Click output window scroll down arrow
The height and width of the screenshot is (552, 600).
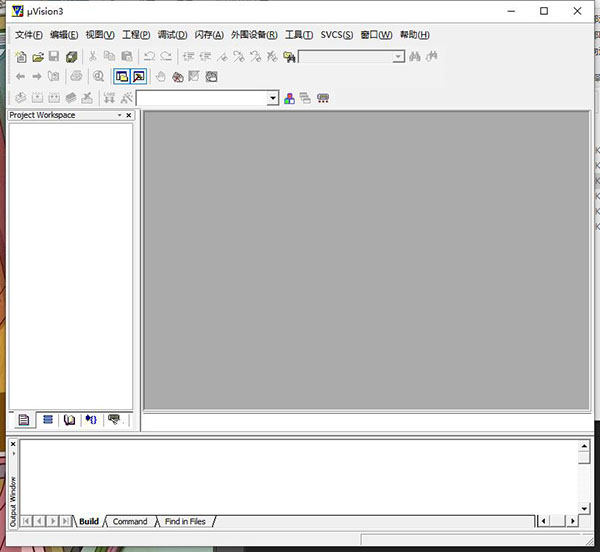click(x=584, y=508)
